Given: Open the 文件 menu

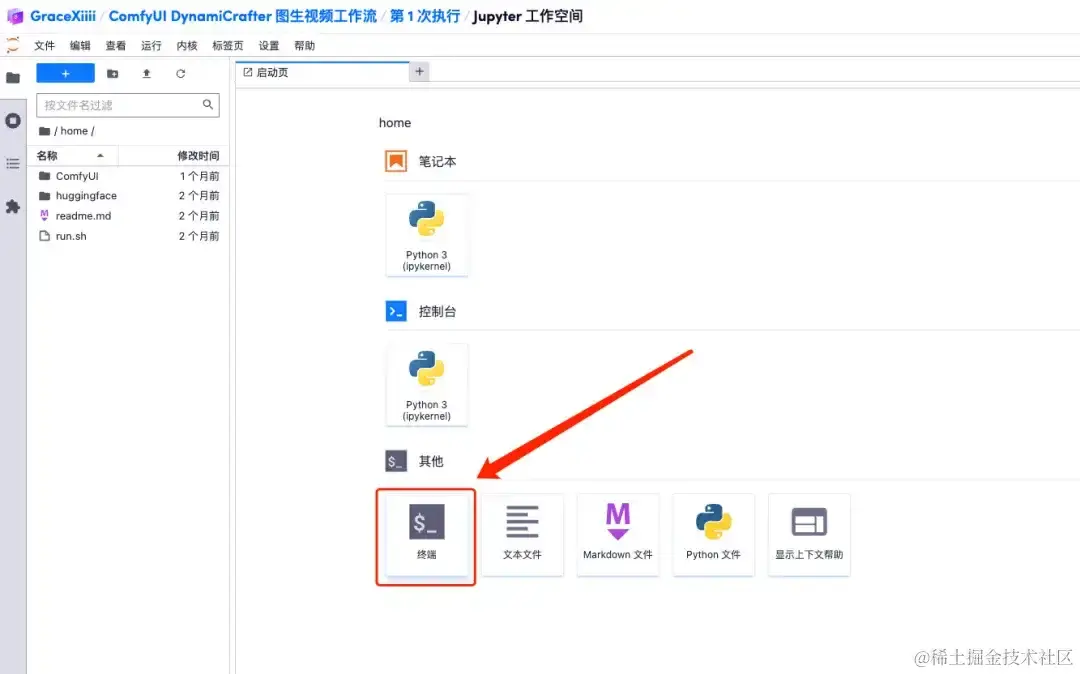Looking at the screenshot, I should 44,45.
